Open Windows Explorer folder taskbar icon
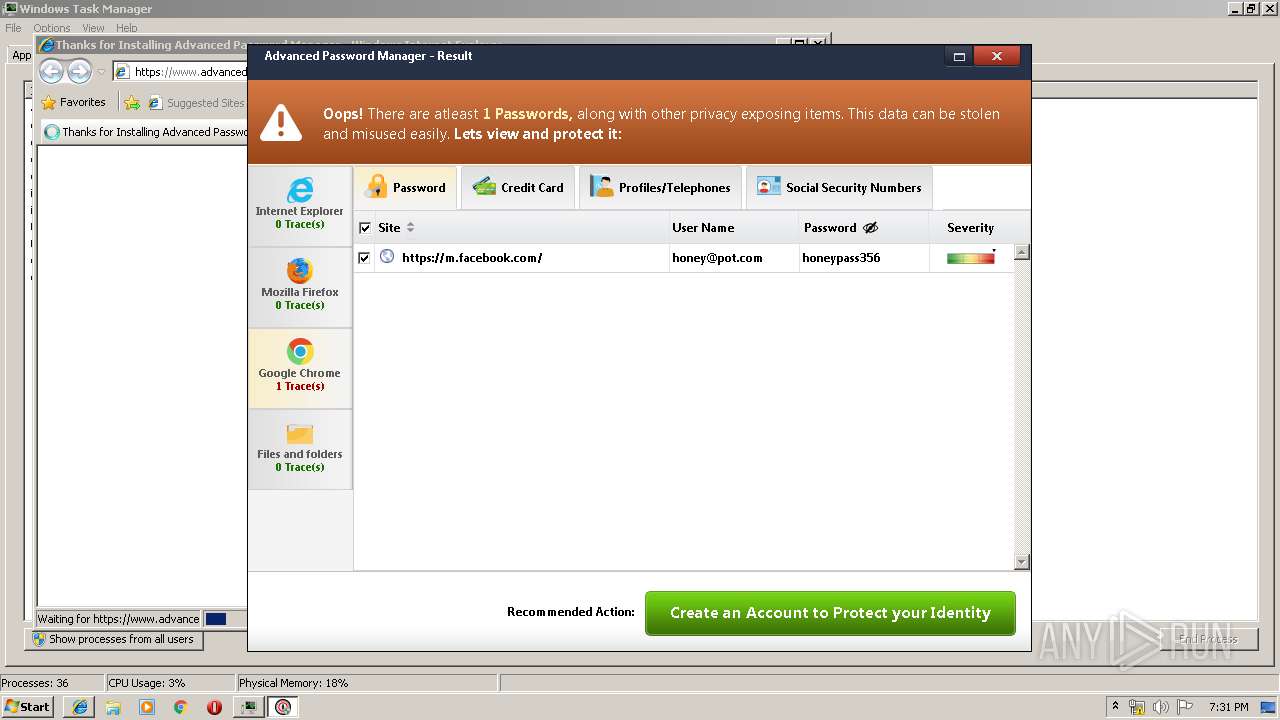1280x720 pixels. tap(113, 707)
